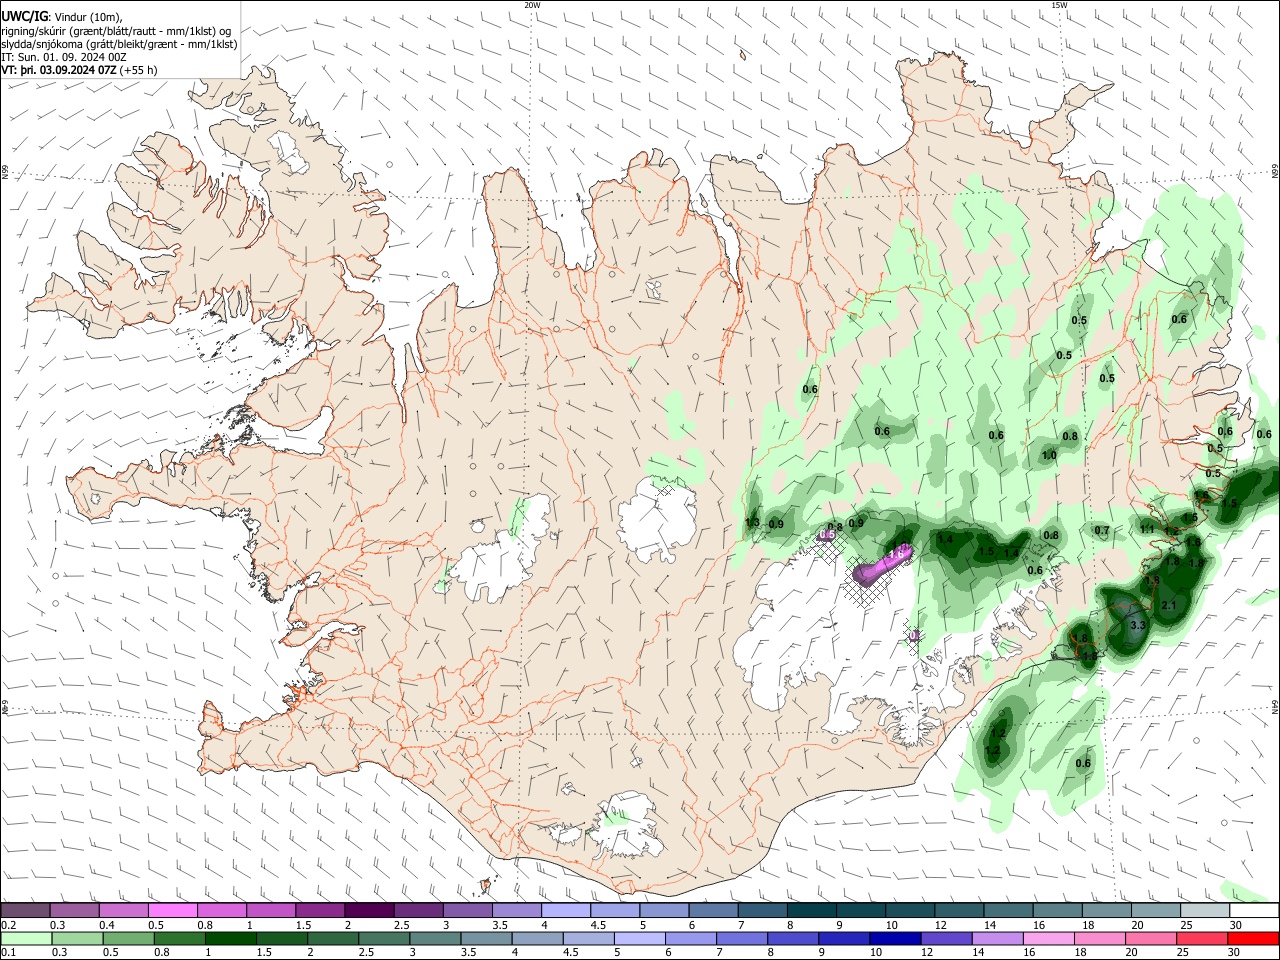Click the 1.1 precipitation value on the map
The width and height of the screenshot is (1280, 960).
[1147, 529]
